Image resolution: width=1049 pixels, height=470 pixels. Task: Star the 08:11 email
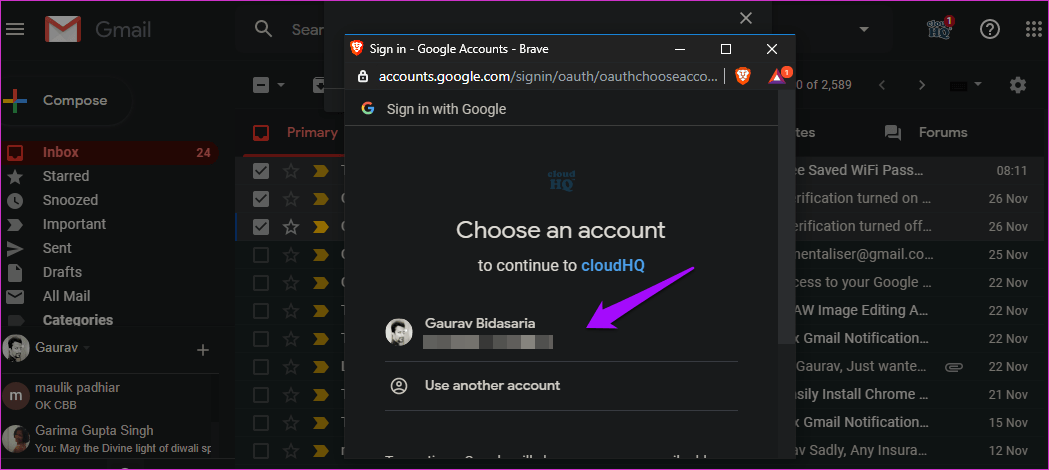pyautogui.click(x=290, y=171)
